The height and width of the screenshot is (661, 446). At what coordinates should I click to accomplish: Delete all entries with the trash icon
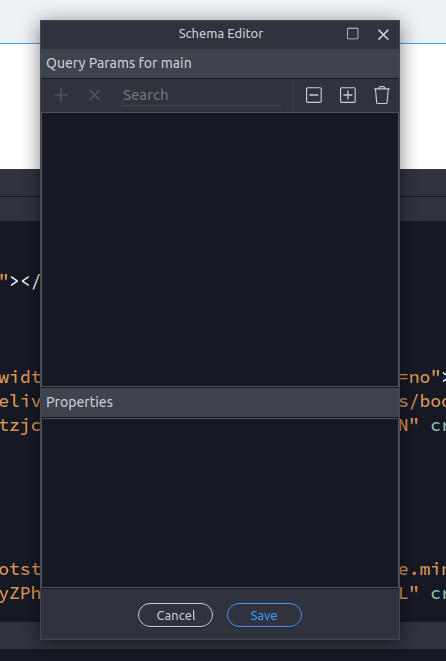[x=382, y=95]
